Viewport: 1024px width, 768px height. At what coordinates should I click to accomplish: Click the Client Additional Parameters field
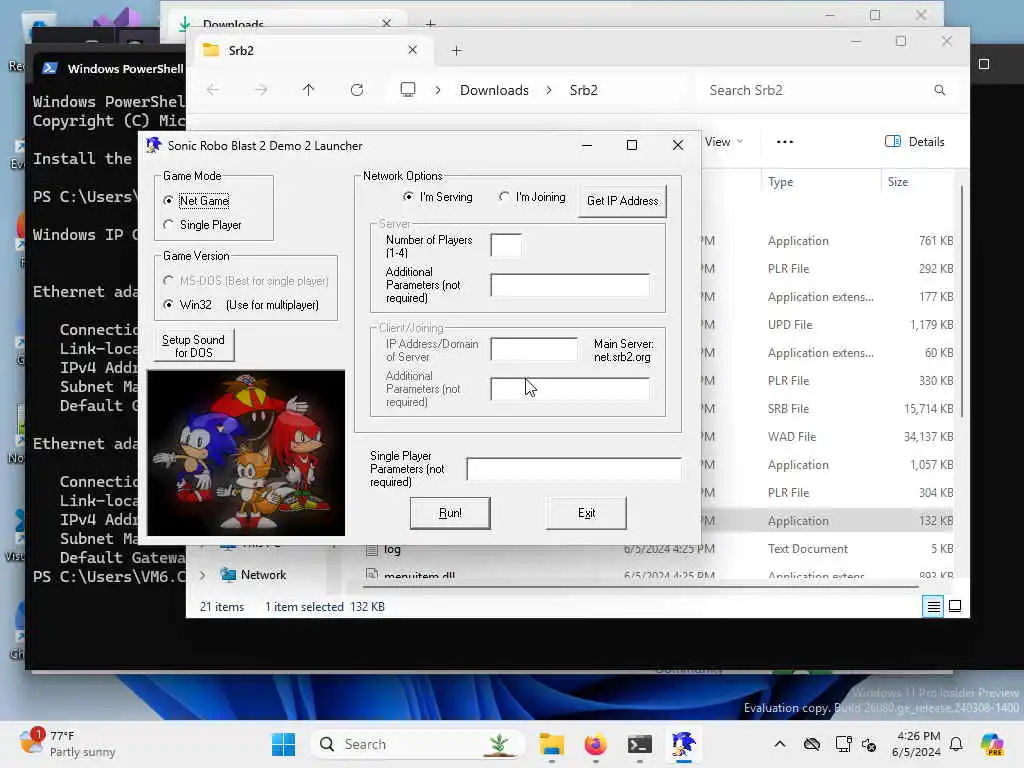click(x=570, y=389)
